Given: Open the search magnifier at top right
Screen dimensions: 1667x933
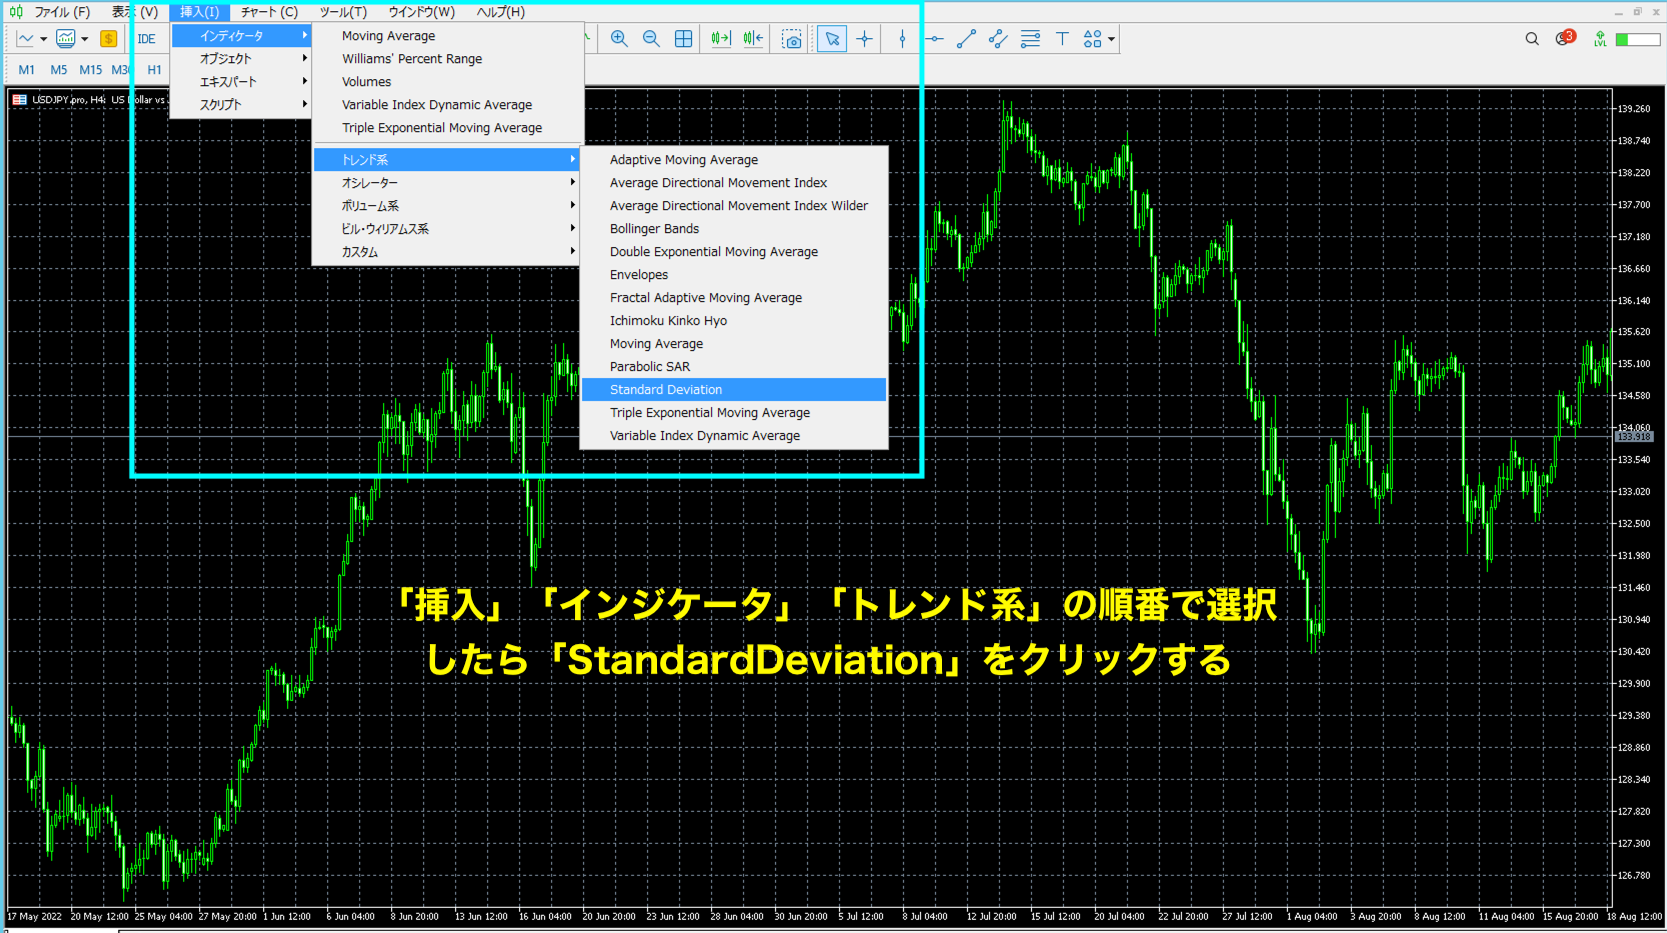Looking at the screenshot, I should [x=1531, y=38].
